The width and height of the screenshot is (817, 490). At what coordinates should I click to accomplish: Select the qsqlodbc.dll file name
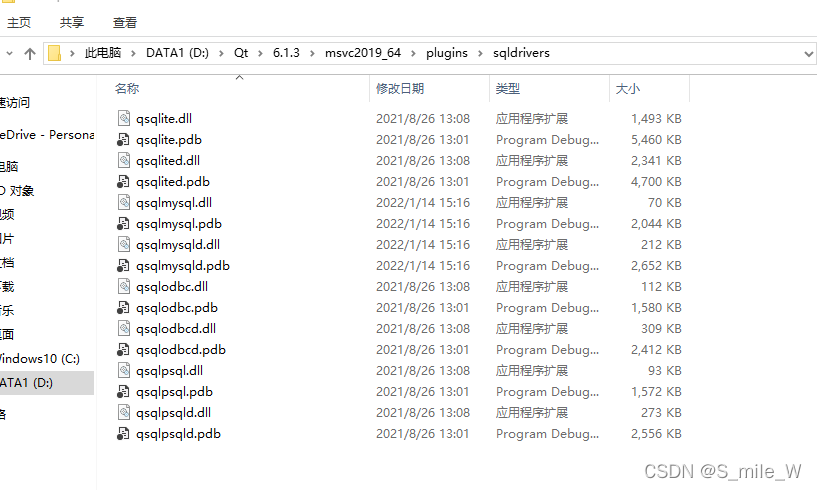172,287
